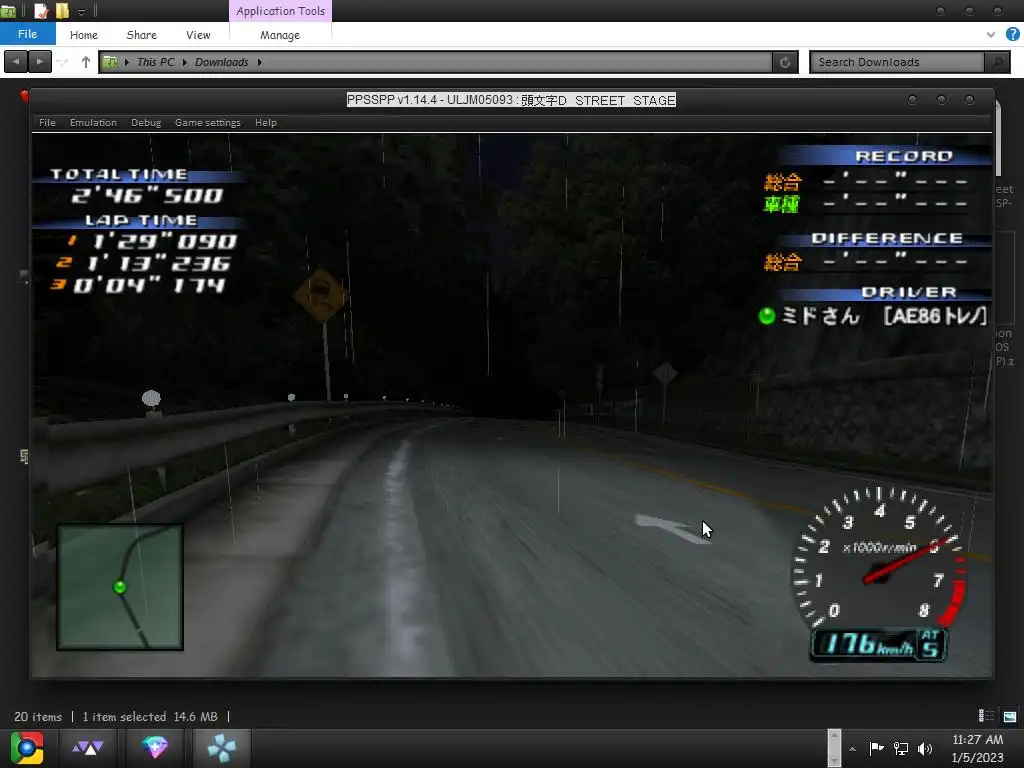The image size is (1024, 768).
Task: Expand the arrow after Downloads breadcrumb
Action: (x=259, y=62)
